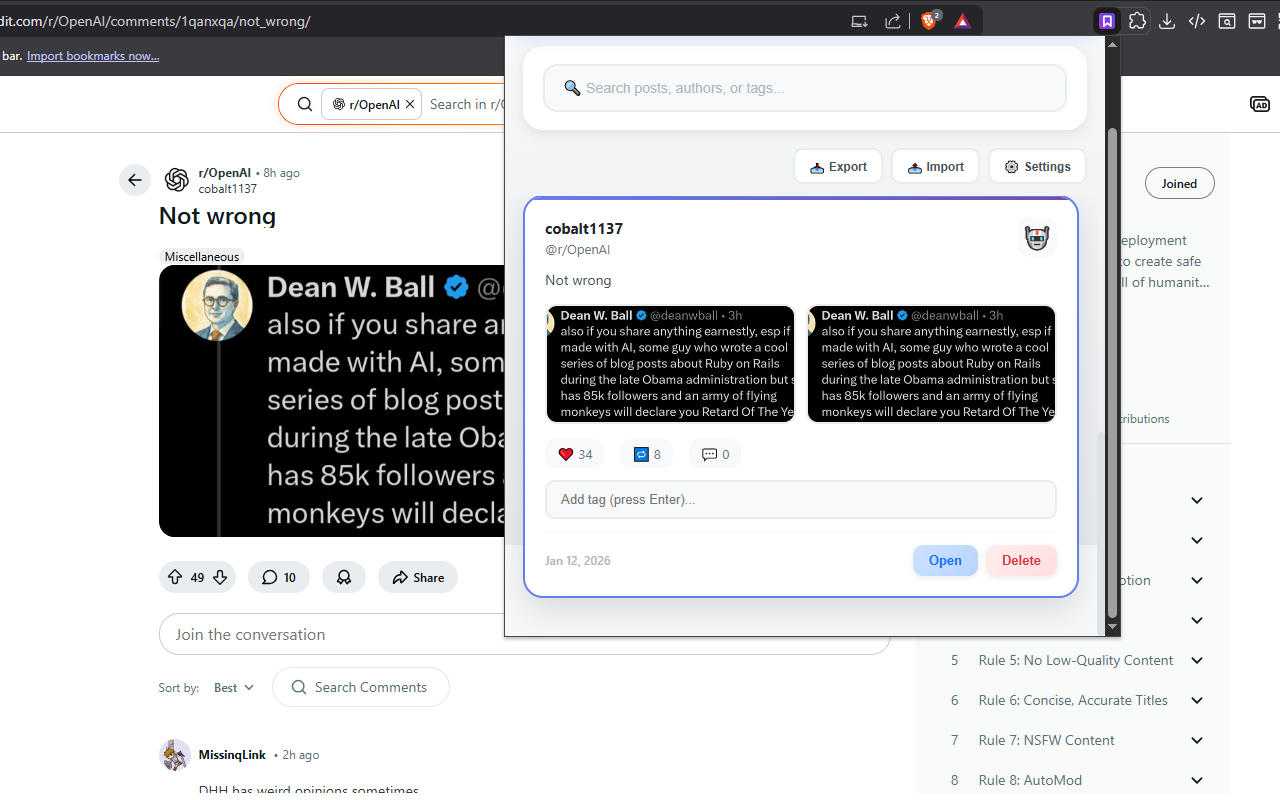Click the Reddit search magnifier icon
The image size is (1280, 800).
pos(304,104)
